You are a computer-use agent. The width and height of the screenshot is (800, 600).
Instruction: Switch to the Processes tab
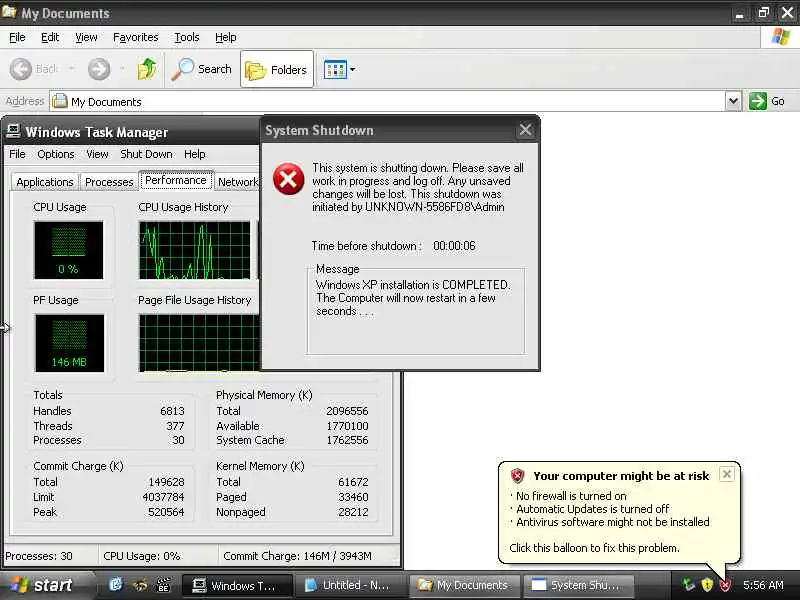pos(109,182)
